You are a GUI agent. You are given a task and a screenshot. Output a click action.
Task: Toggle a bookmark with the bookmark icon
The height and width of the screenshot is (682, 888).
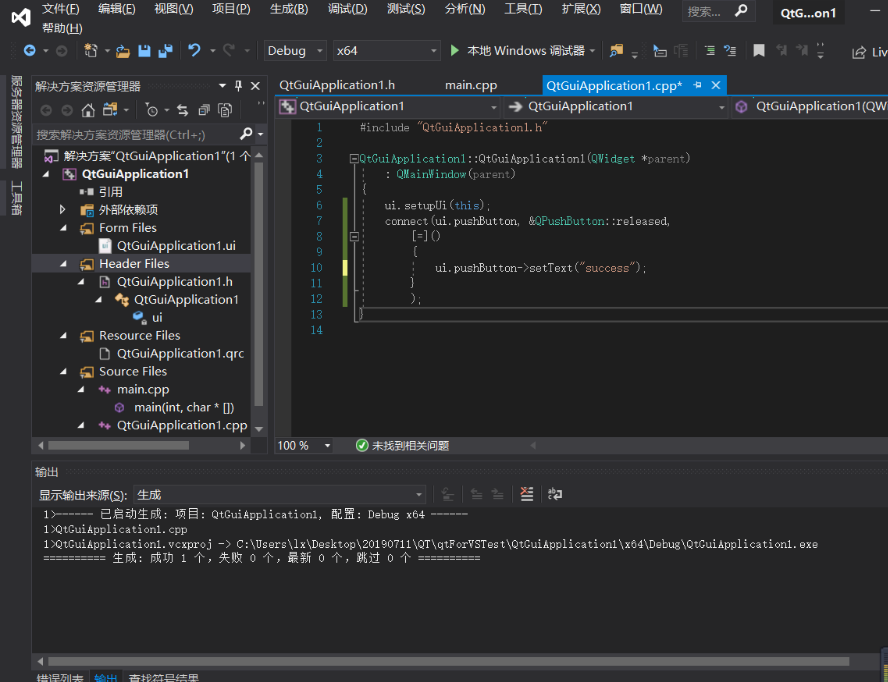pyautogui.click(x=759, y=51)
